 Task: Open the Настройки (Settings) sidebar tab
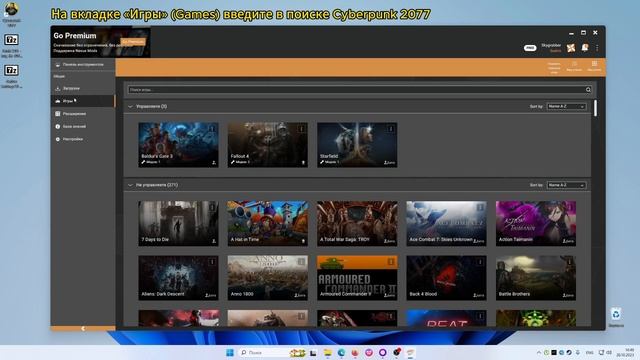tap(83, 139)
